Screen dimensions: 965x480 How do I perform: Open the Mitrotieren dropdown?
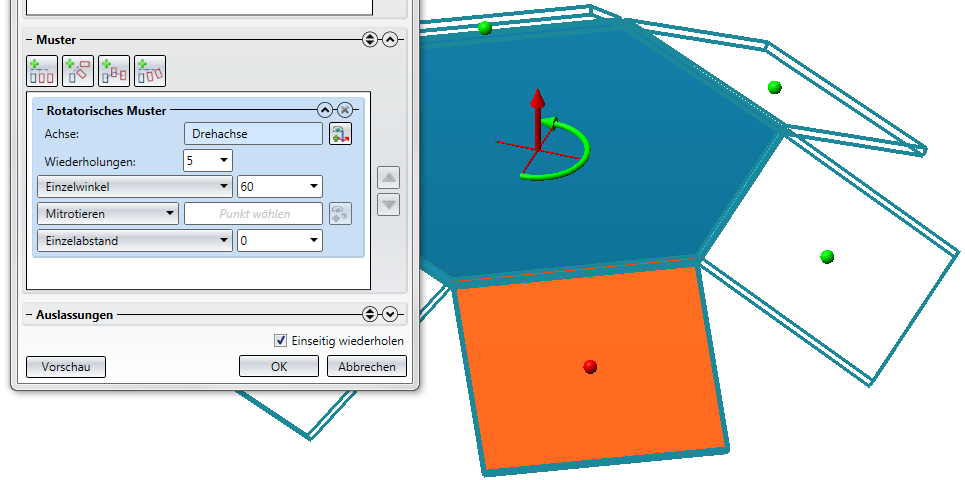tap(108, 214)
